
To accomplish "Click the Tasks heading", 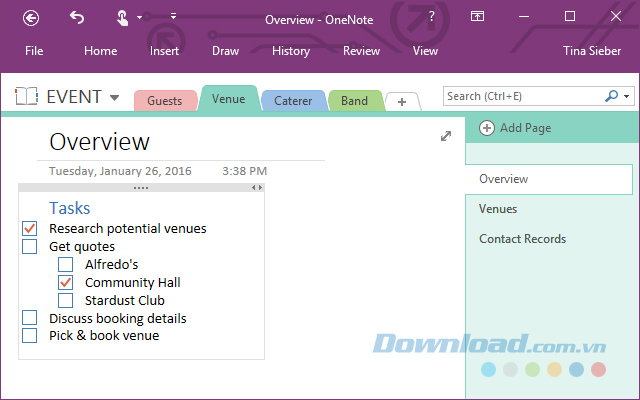I will (x=70, y=208).
